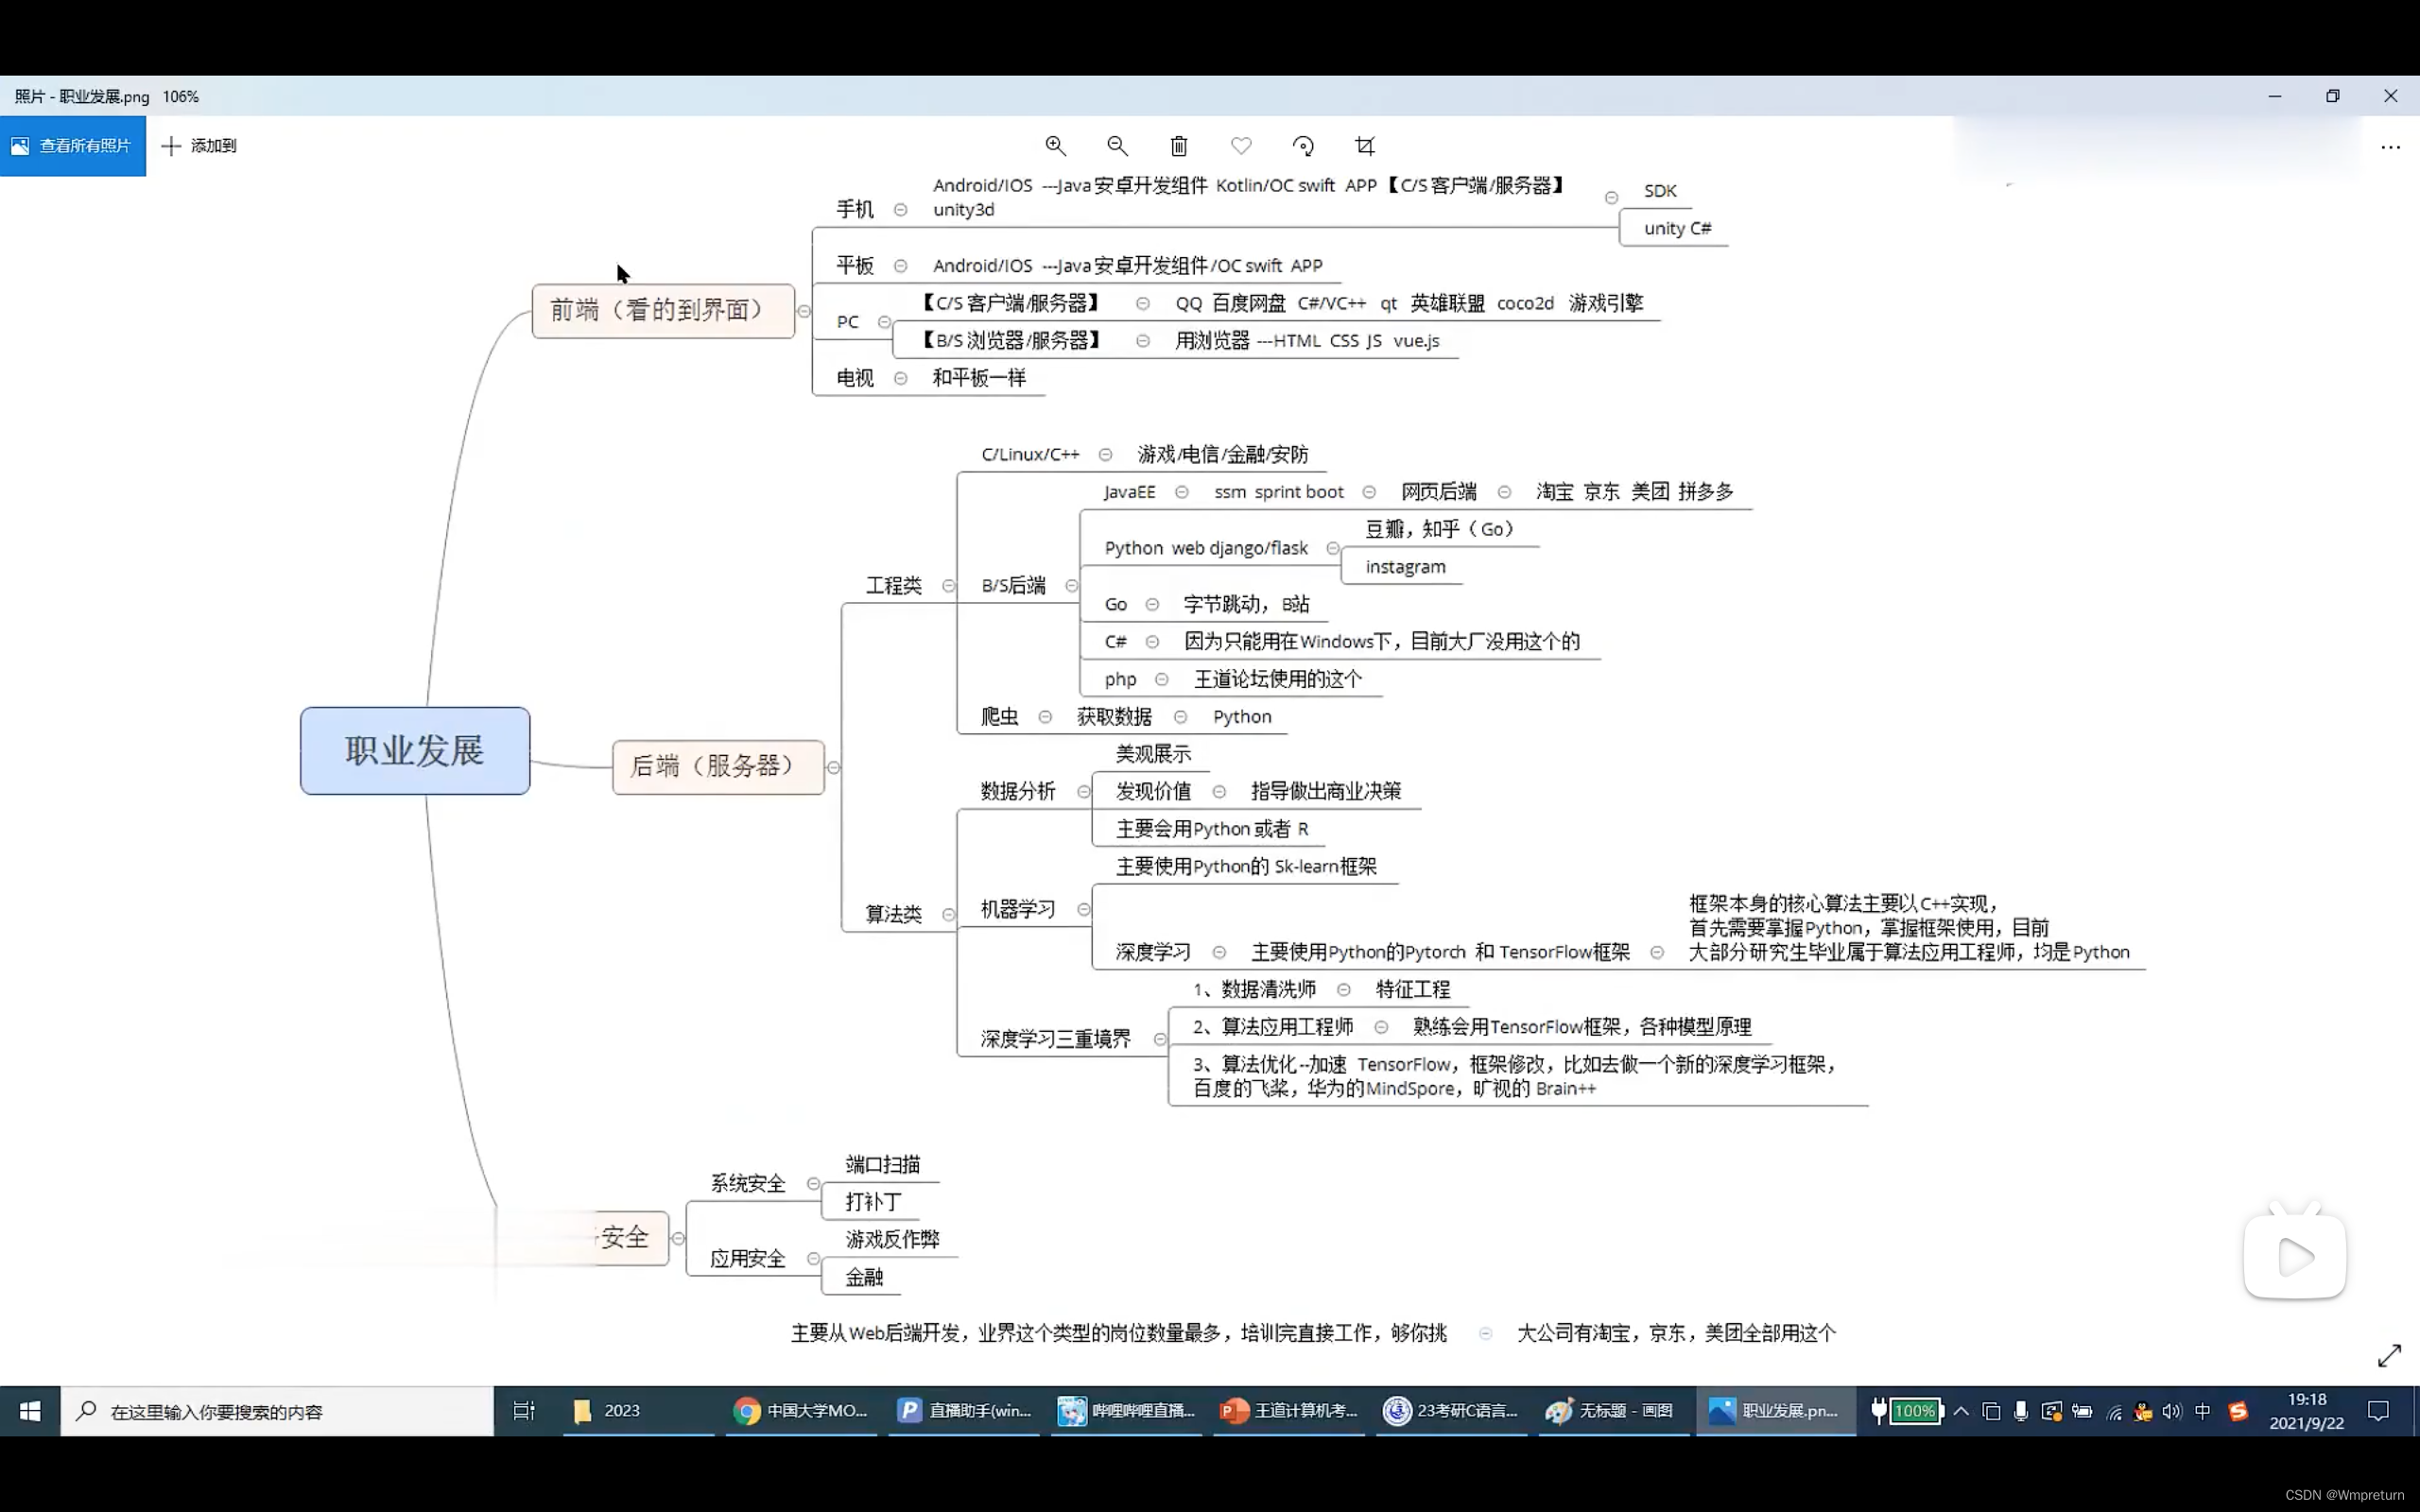Collapse the 系统安全 branch toggle
The width and height of the screenshot is (2420, 1512).
point(813,1184)
